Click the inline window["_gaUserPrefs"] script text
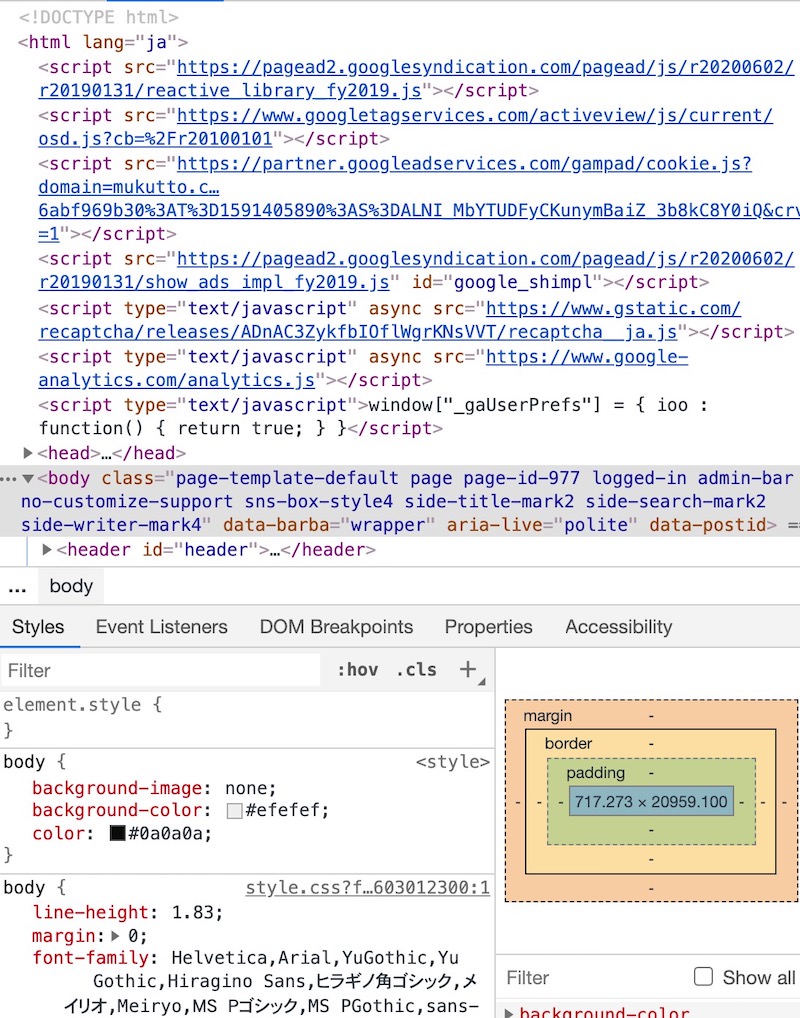Screen dimensions: 800x1018 (x=373, y=417)
